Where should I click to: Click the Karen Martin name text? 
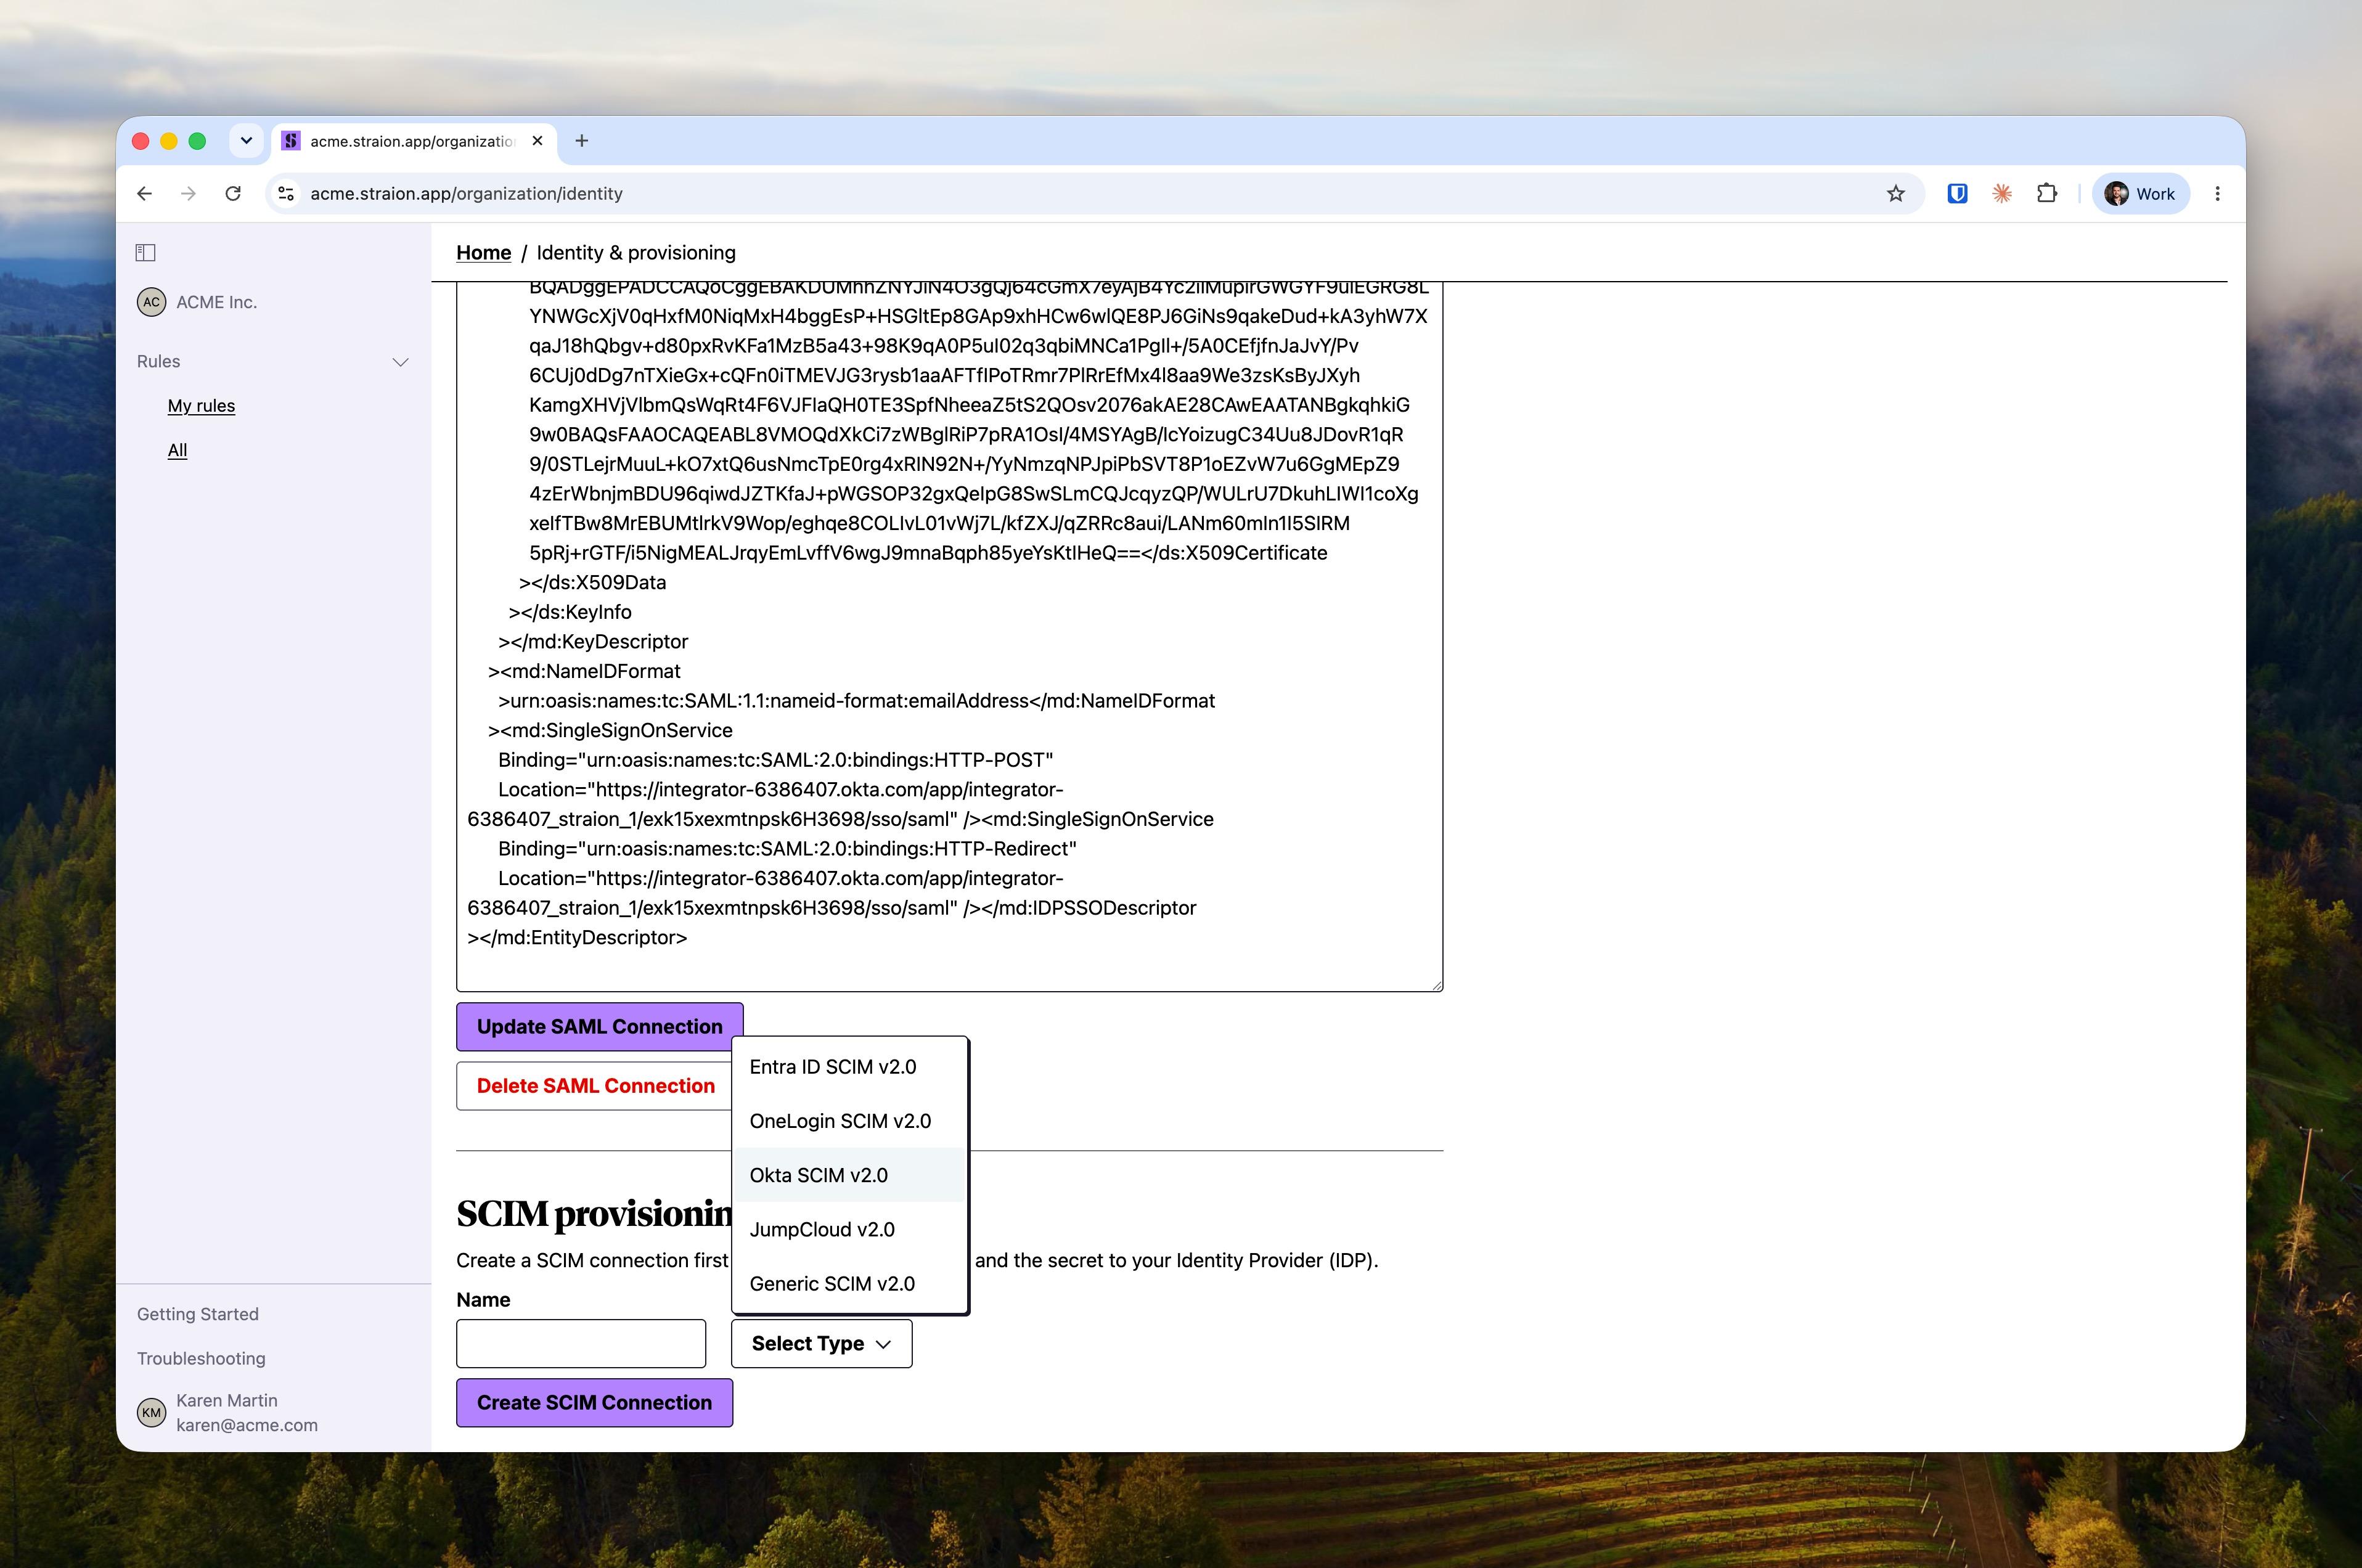227,1400
